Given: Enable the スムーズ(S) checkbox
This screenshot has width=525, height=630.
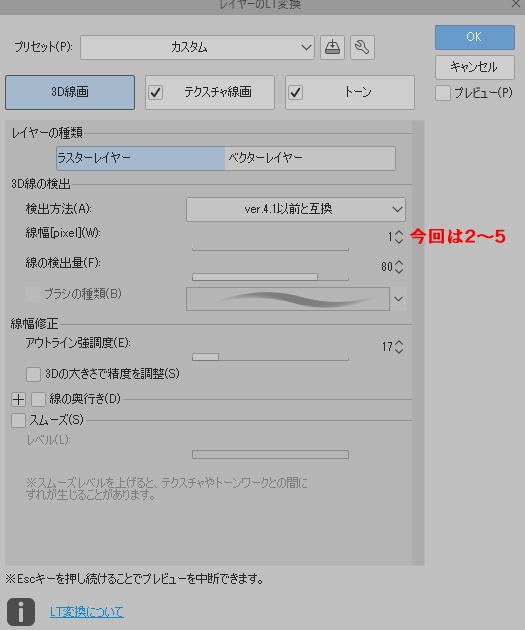Looking at the screenshot, I should (x=18, y=421).
